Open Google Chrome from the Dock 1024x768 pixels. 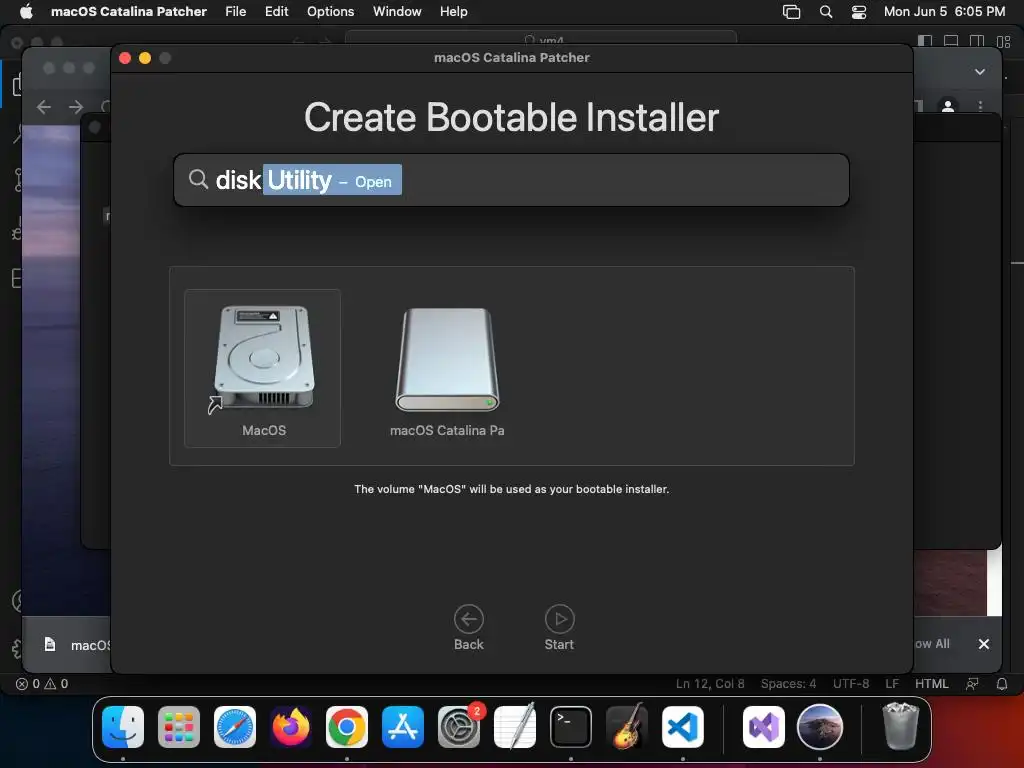point(347,727)
